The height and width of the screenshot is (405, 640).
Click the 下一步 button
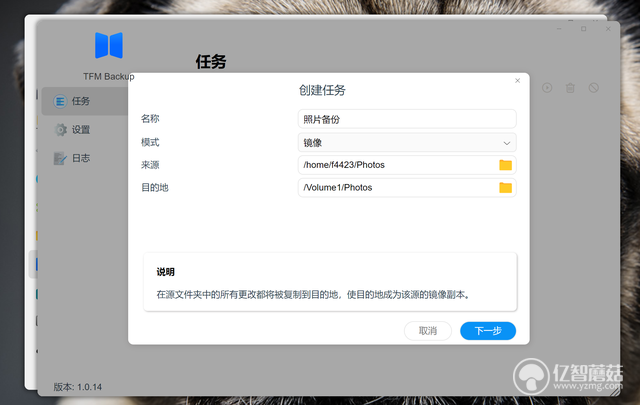pos(488,331)
